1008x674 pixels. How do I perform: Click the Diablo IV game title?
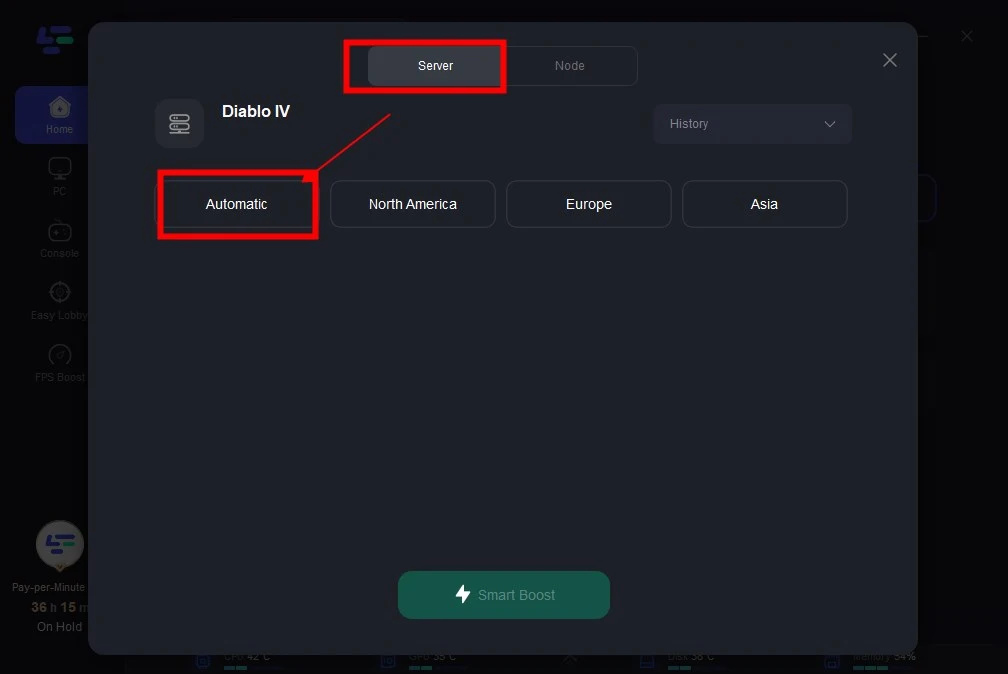[256, 111]
